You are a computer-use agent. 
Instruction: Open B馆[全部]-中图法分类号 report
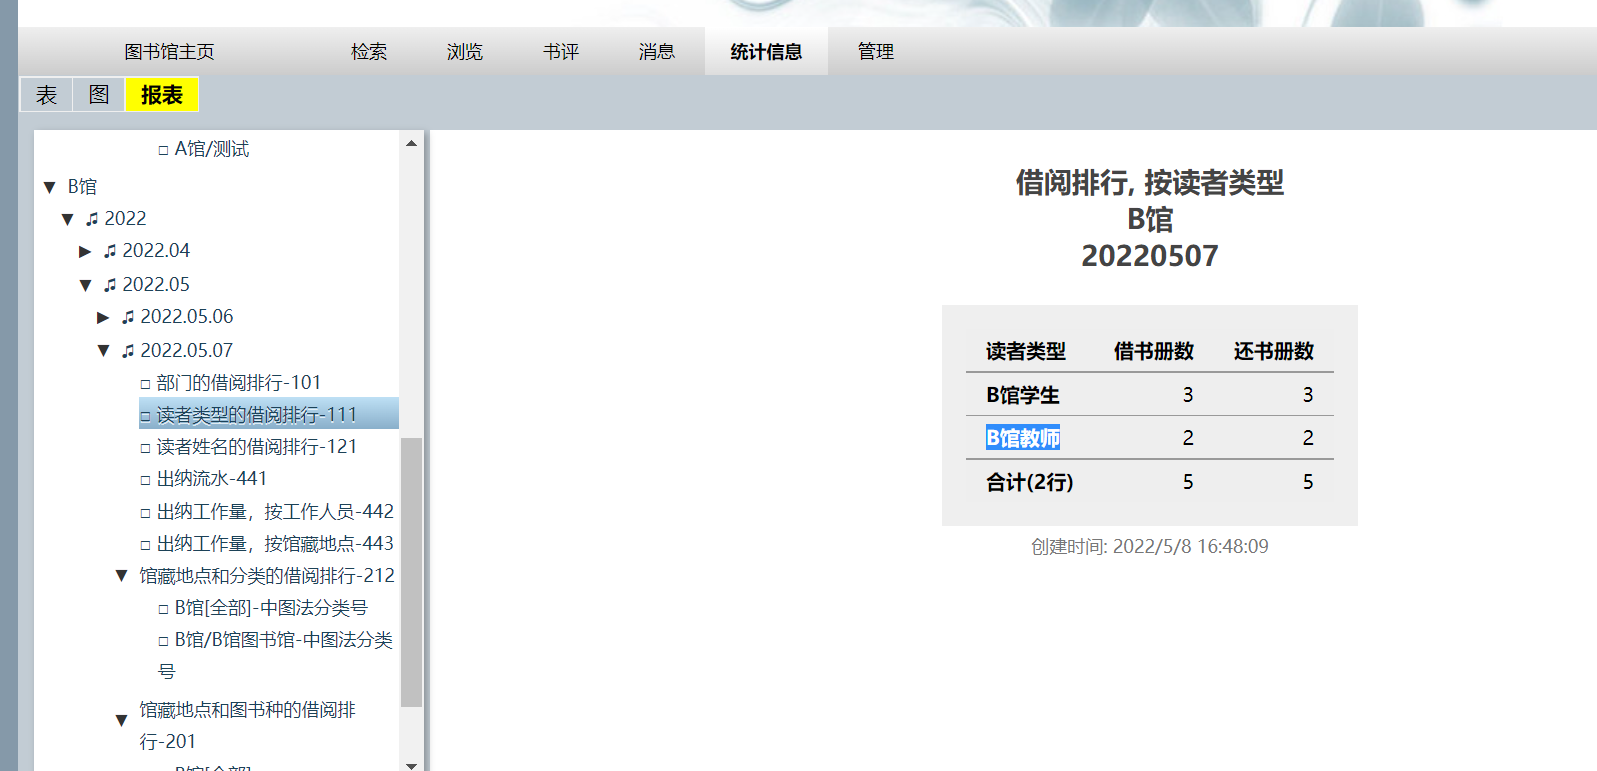(x=271, y=608)
